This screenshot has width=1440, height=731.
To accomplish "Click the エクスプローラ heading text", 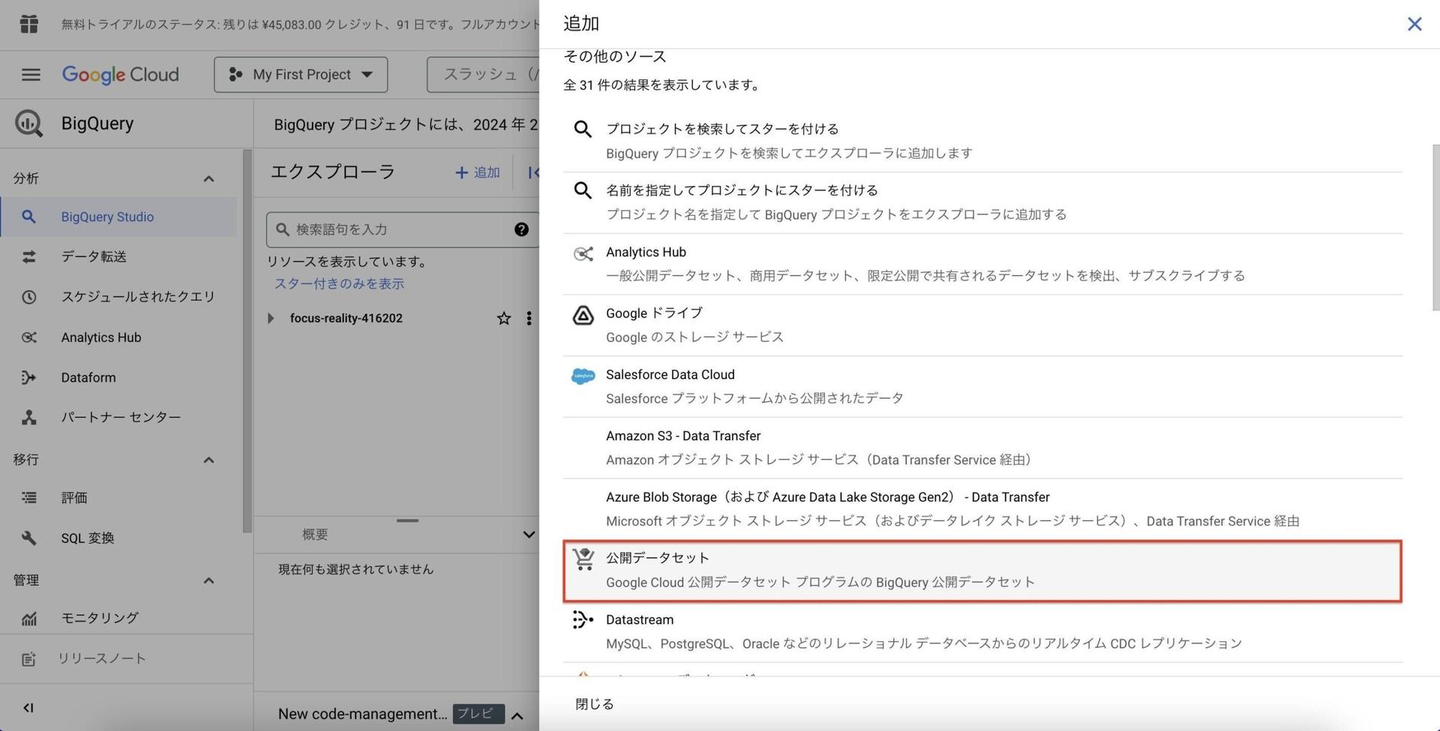I will 333,172.
